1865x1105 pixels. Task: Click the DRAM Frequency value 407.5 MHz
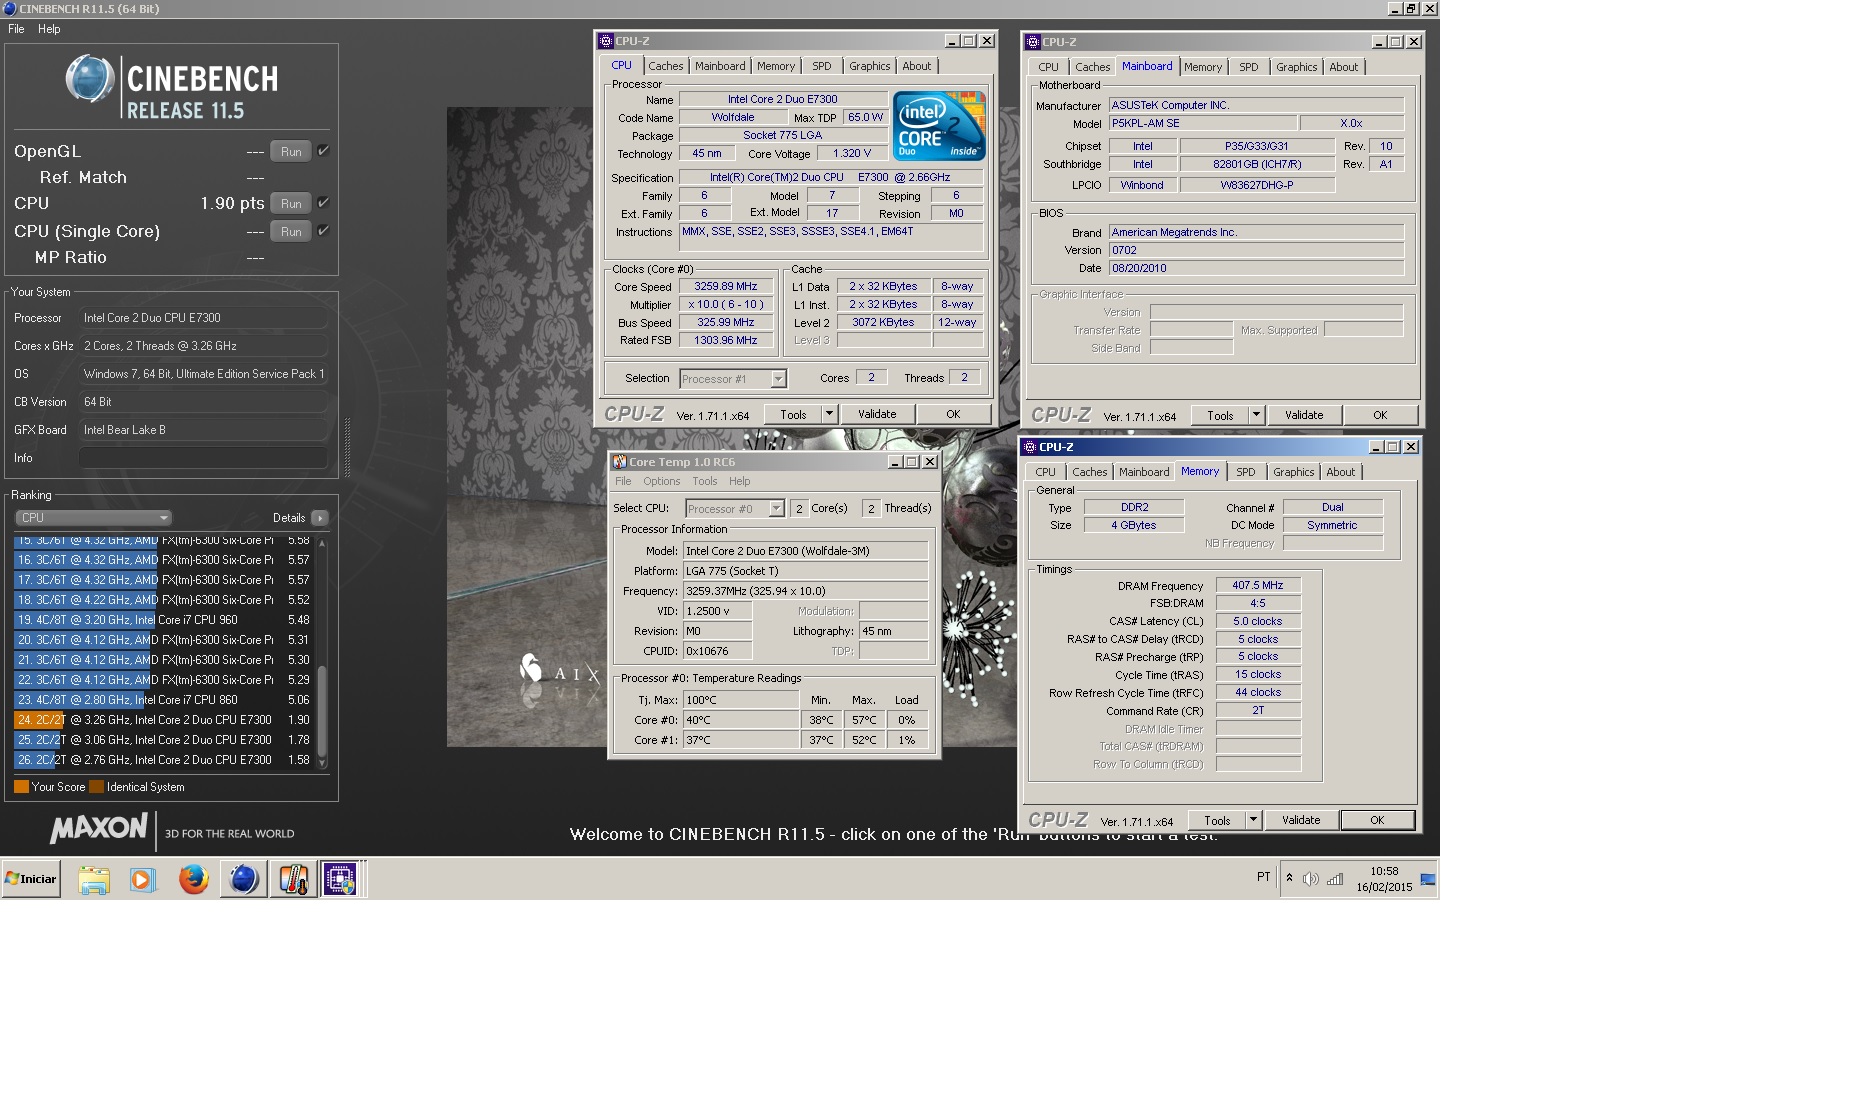pos(1257,585)
